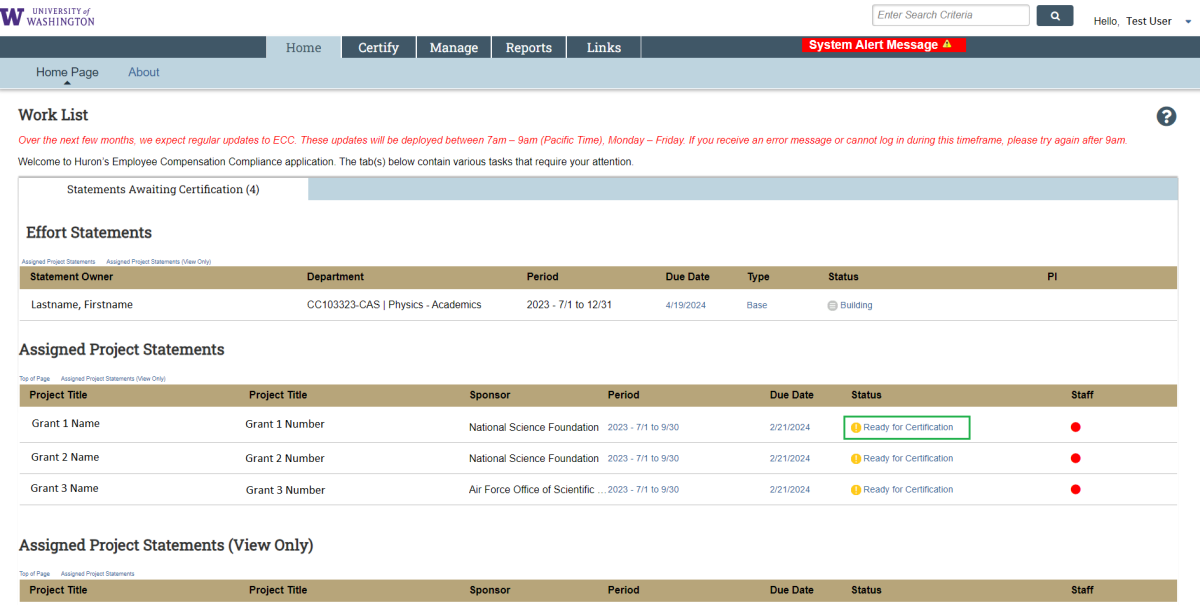The height and width of the screenshot is (605, 1200).
Task: Open the Certify menu tab
Action: point(378,47)
